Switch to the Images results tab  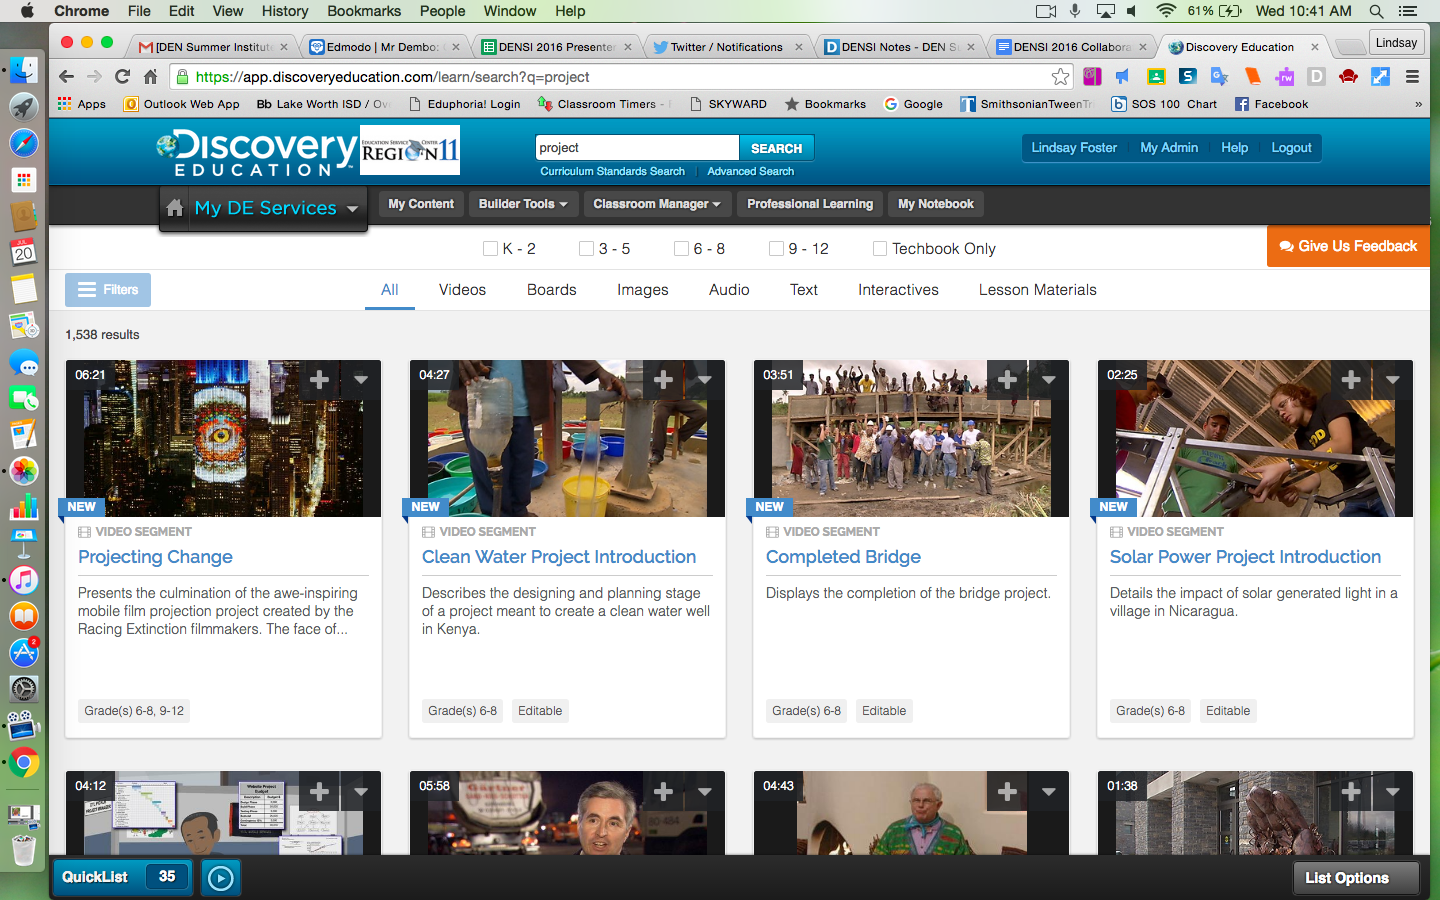tap(643, 290)
